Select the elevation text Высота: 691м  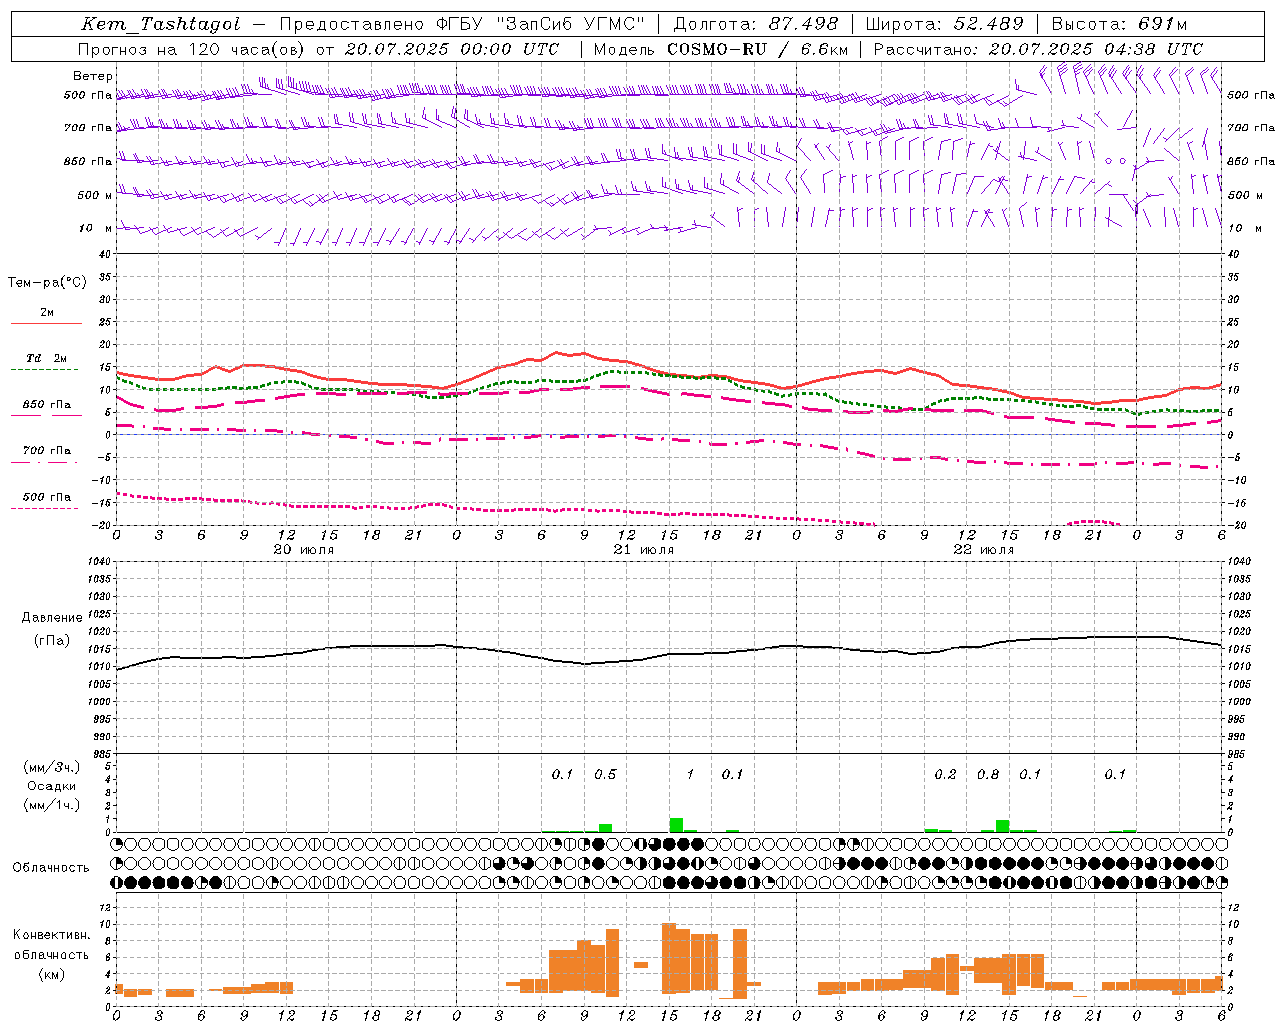1119,24
